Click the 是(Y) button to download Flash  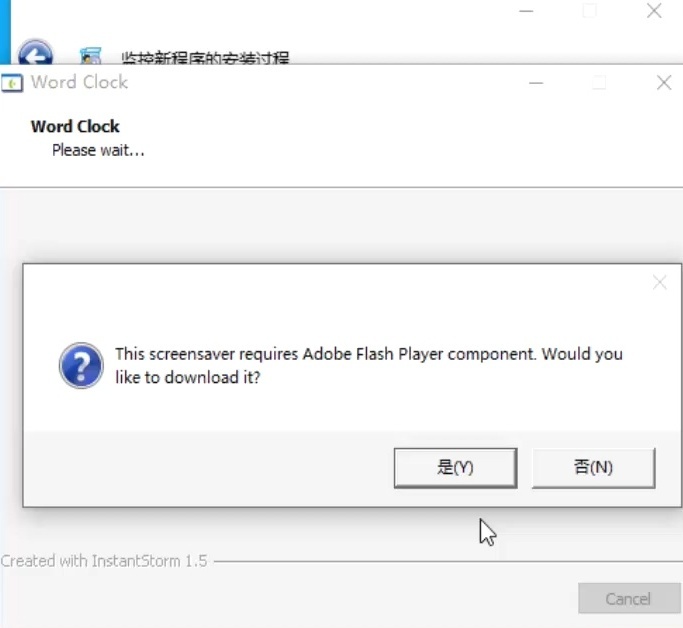[455, 467]
